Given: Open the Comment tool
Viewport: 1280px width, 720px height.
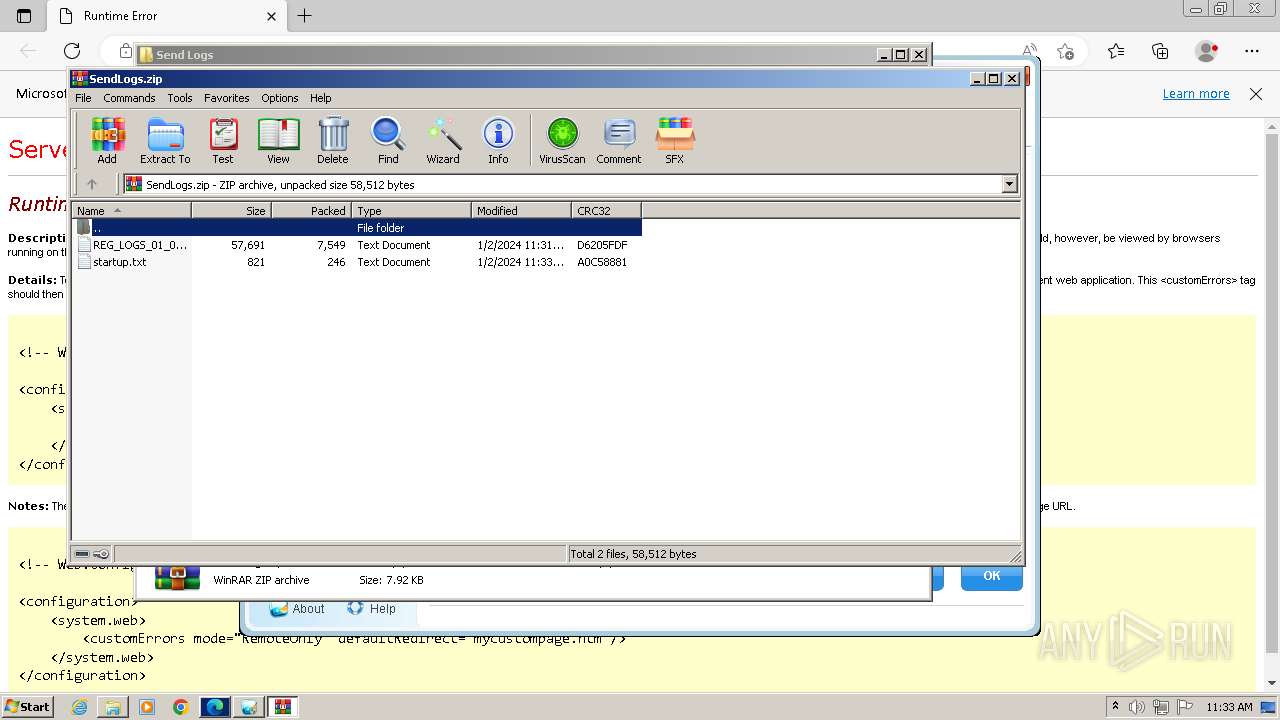Looking at the screenshot, I should (619, 140).
